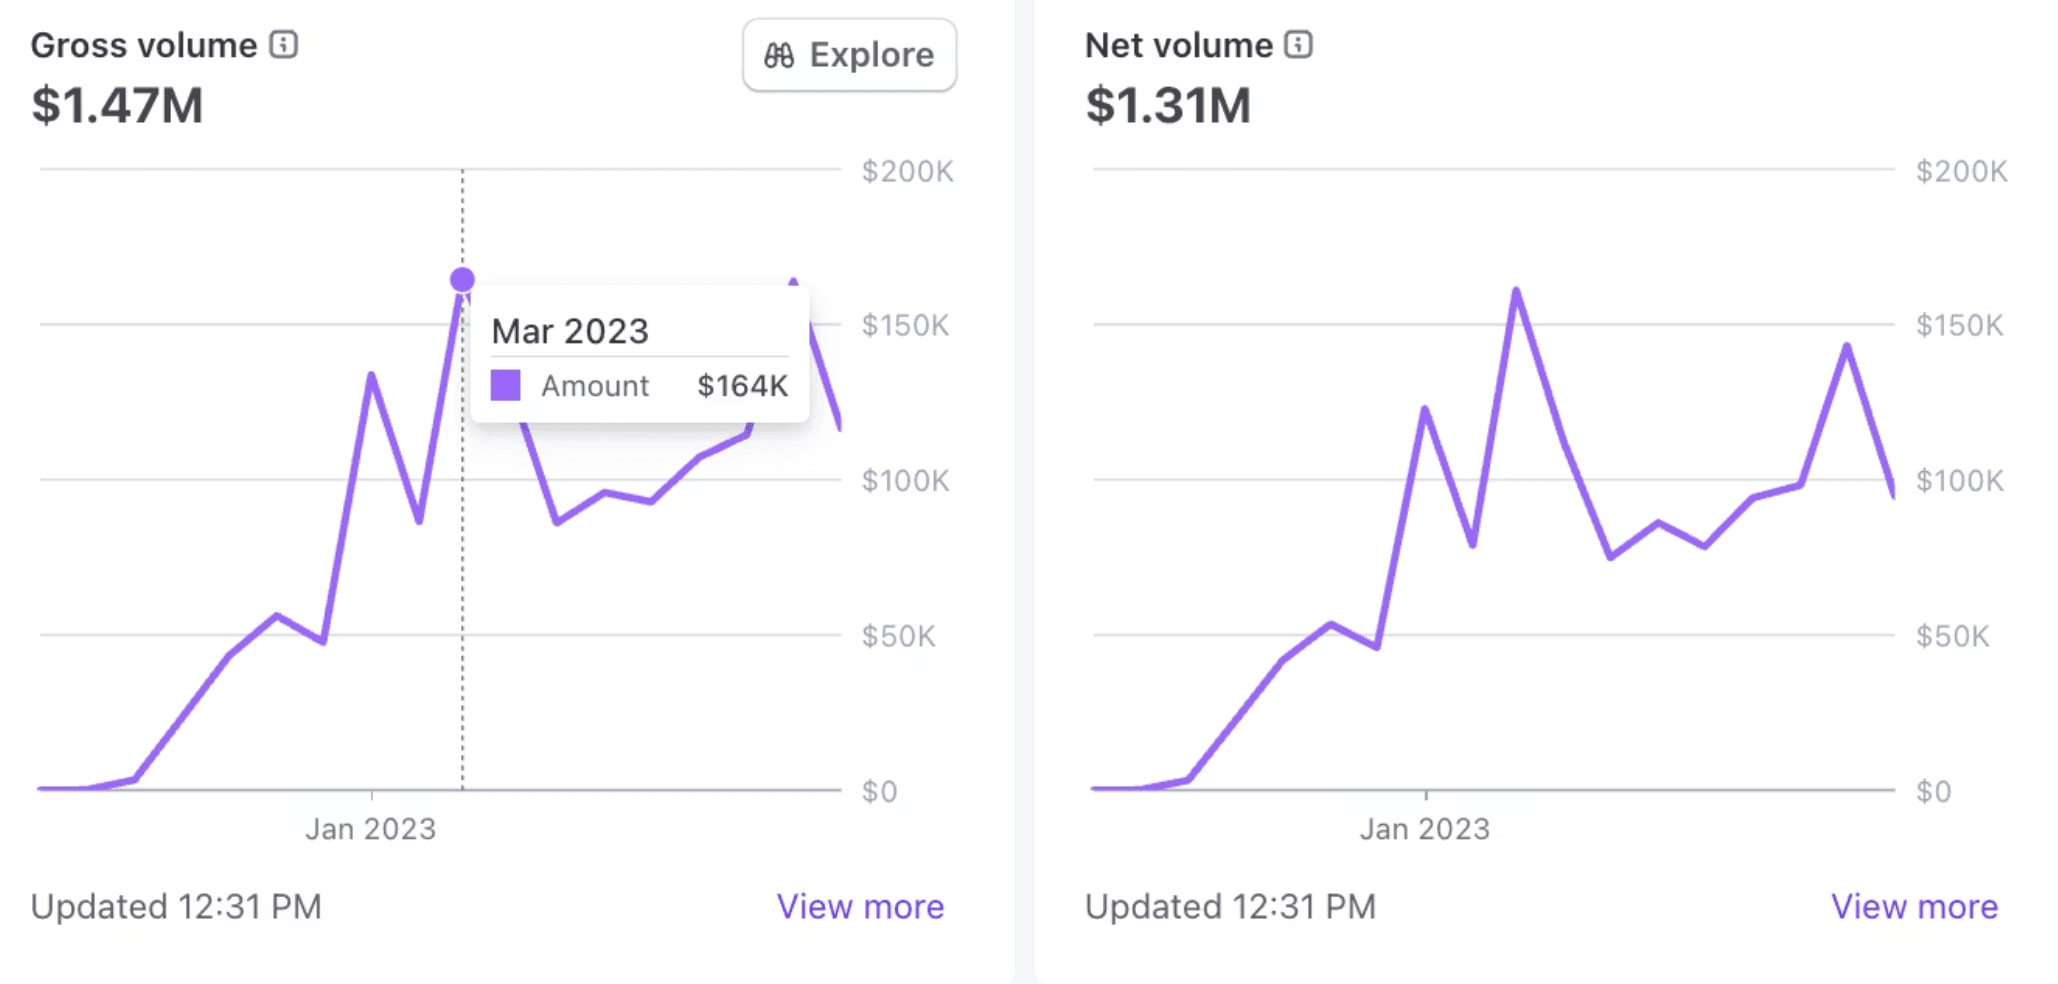Click Updated 12:31 PM under Net volume
Viewport: 2058px width, 984px height.
(1230, 906)
